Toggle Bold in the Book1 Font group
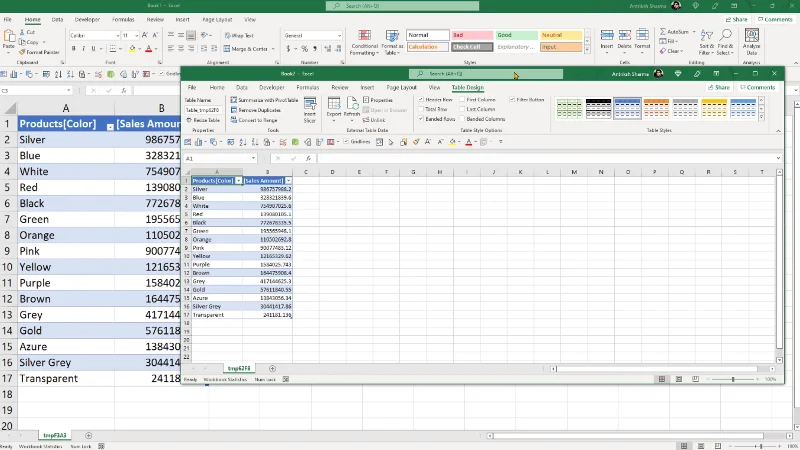The image size is (800, 450). tap(73, 49)
